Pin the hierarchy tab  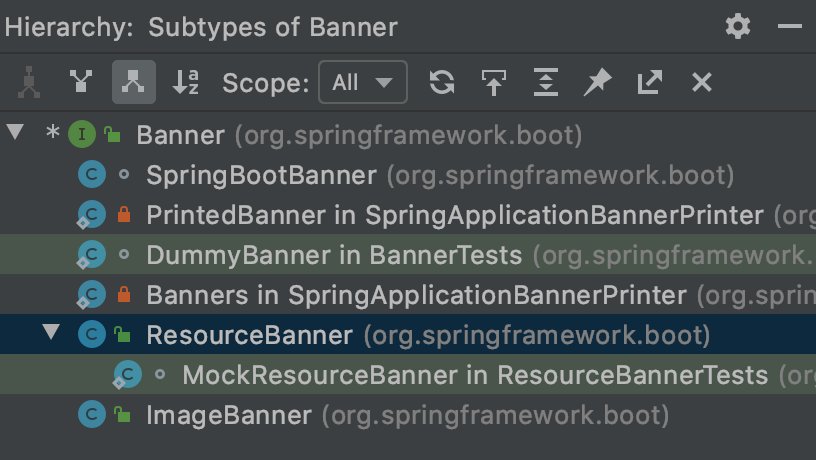(x=597, y=83)
